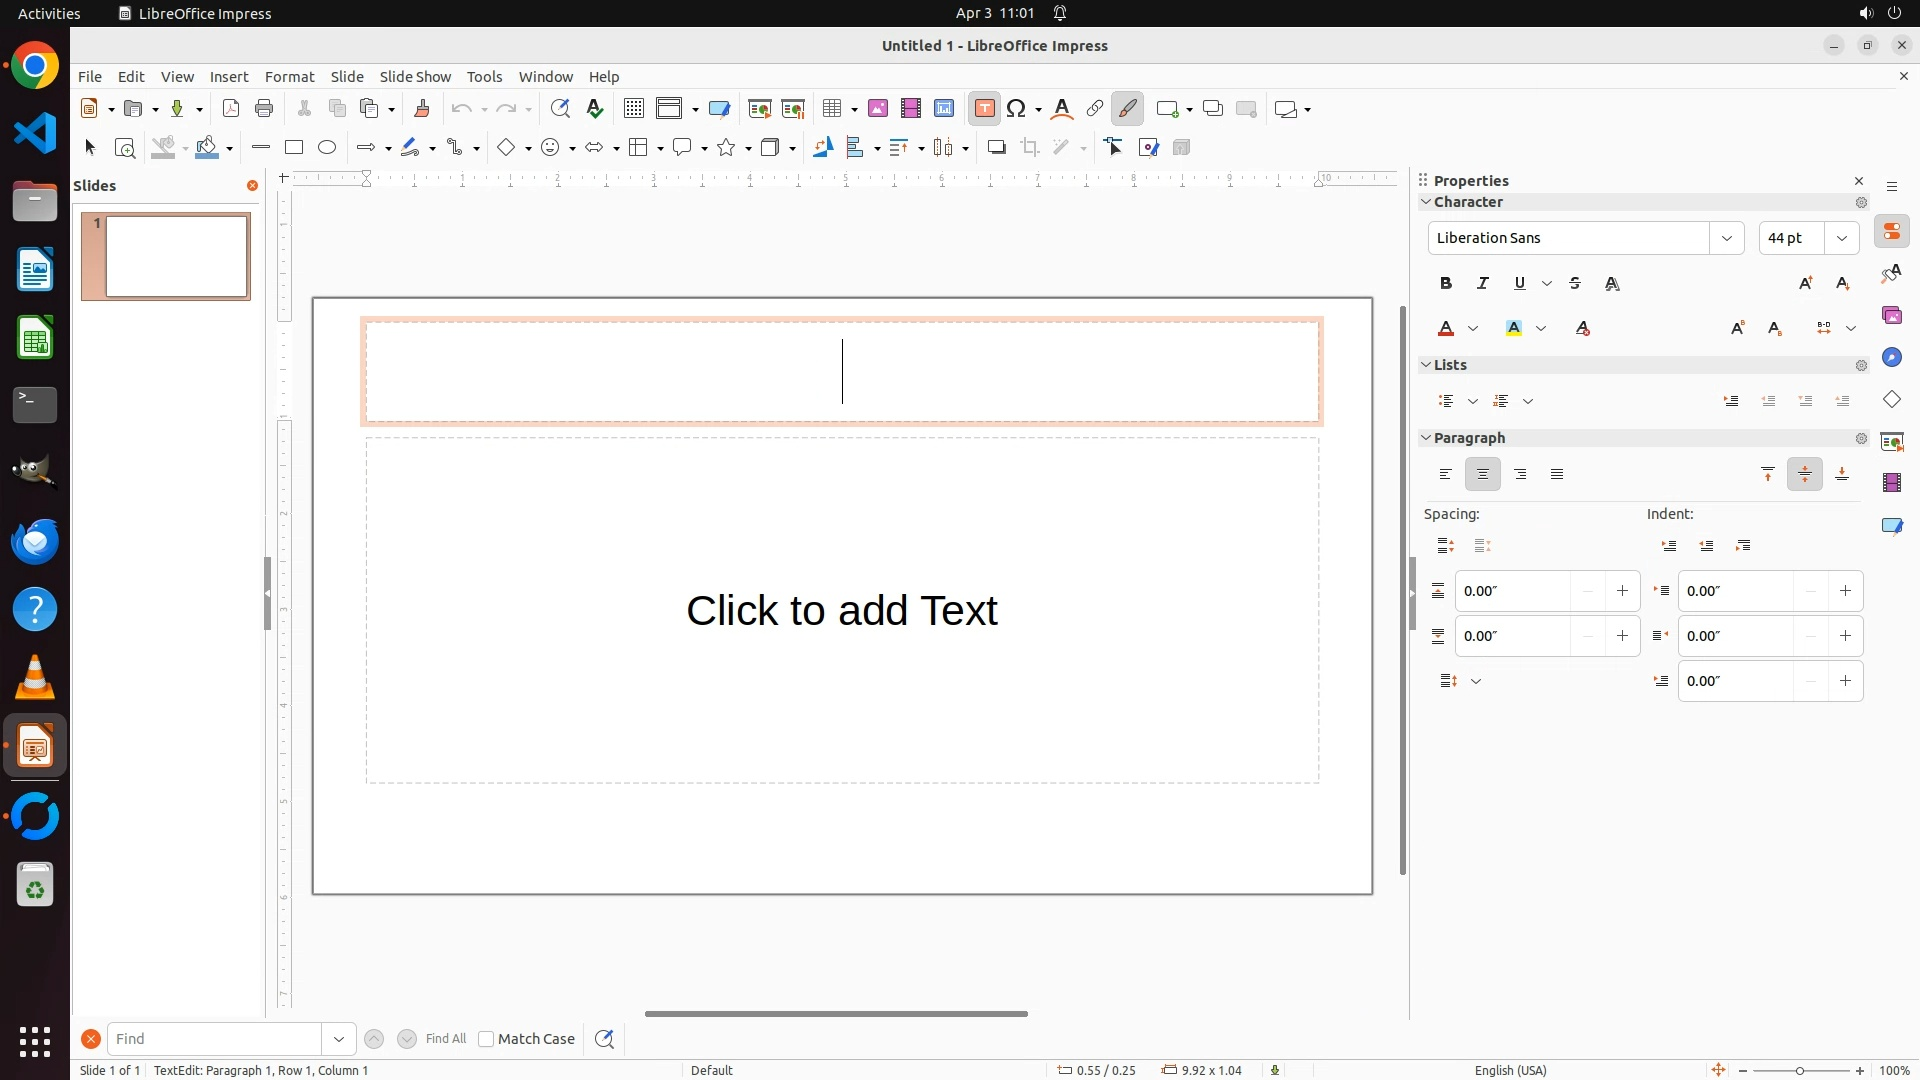The height and width of the screenshot is (1080, 1920).
Task: Click the Find All button
Action: click(446, 1039)
